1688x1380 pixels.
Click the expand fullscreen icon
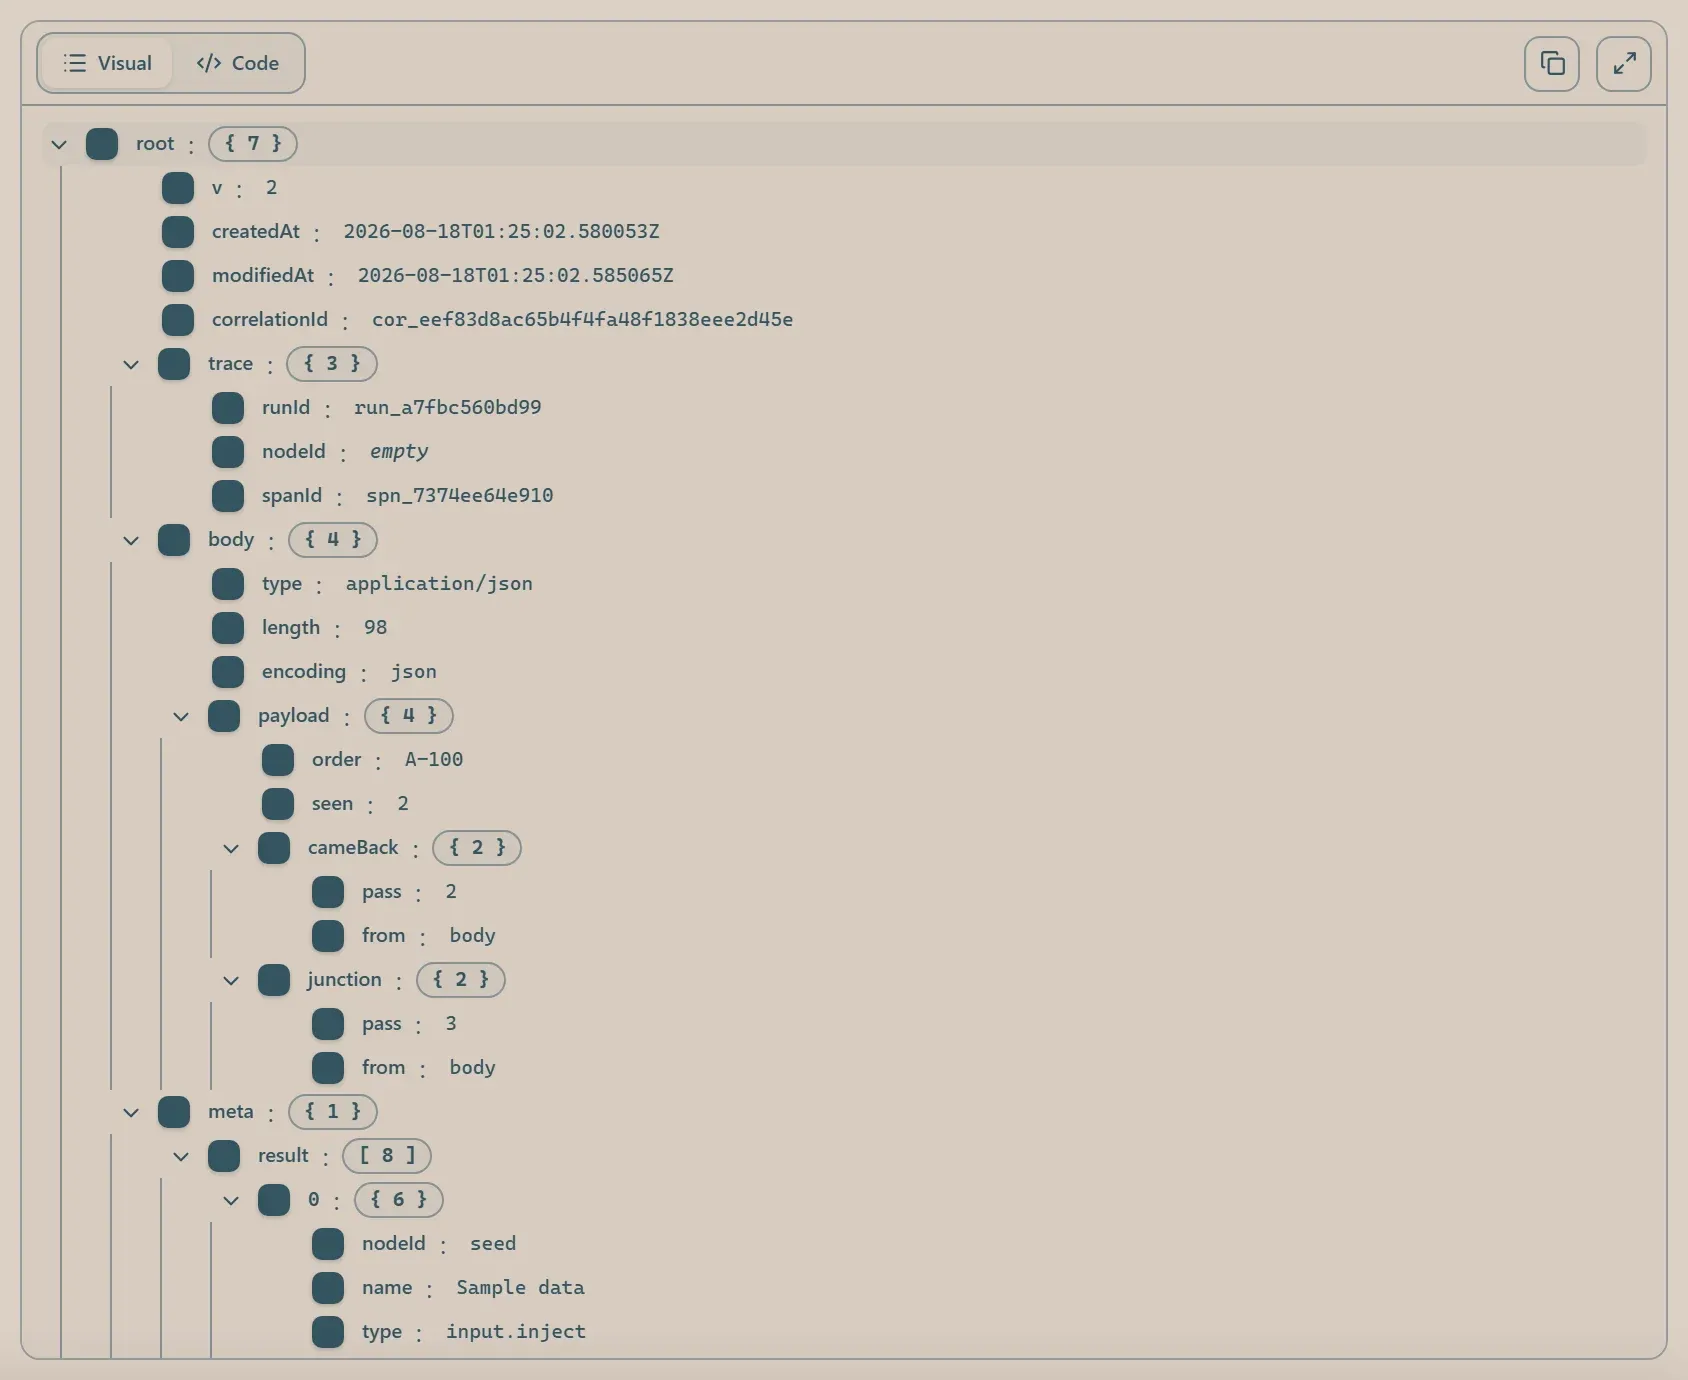coord(1624,64)
